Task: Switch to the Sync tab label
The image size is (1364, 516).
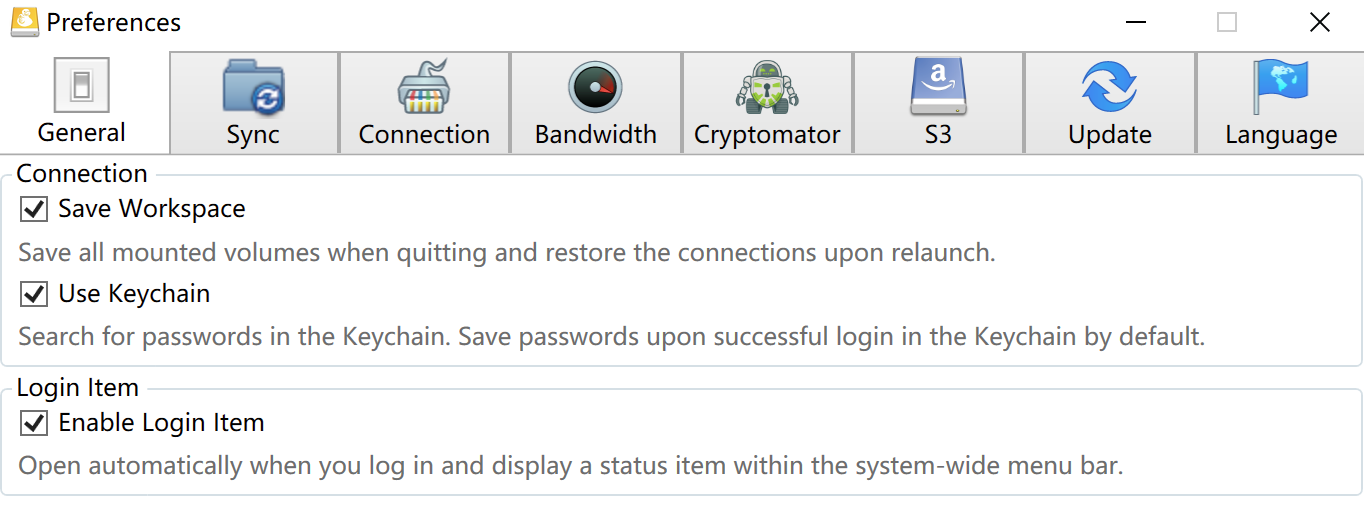Action: tap(253, 135)
